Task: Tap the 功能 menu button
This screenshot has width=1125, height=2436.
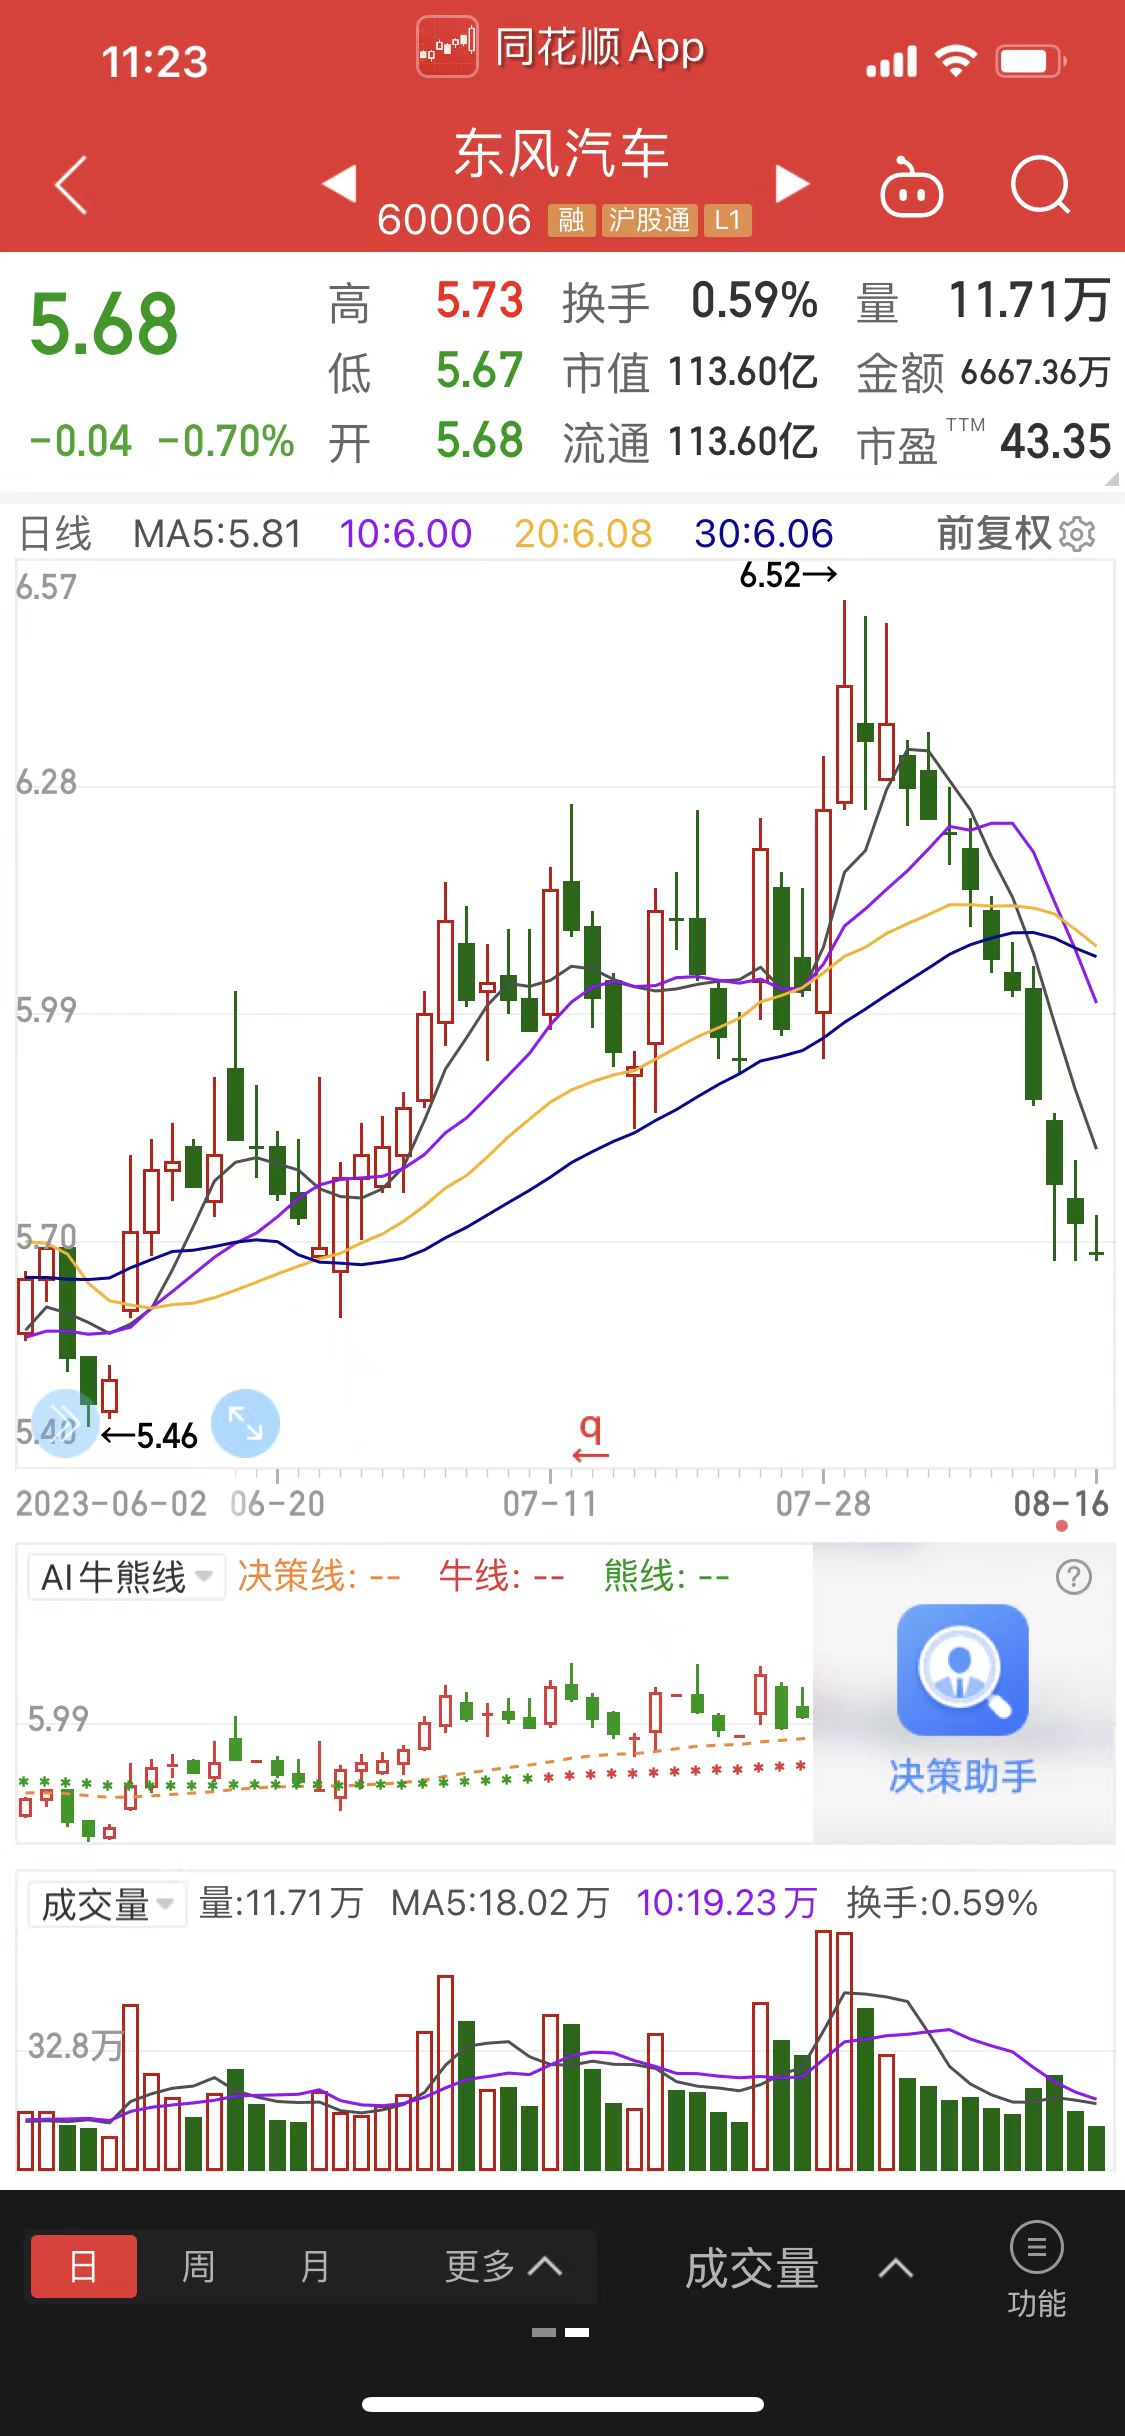Action: 1036,2270
